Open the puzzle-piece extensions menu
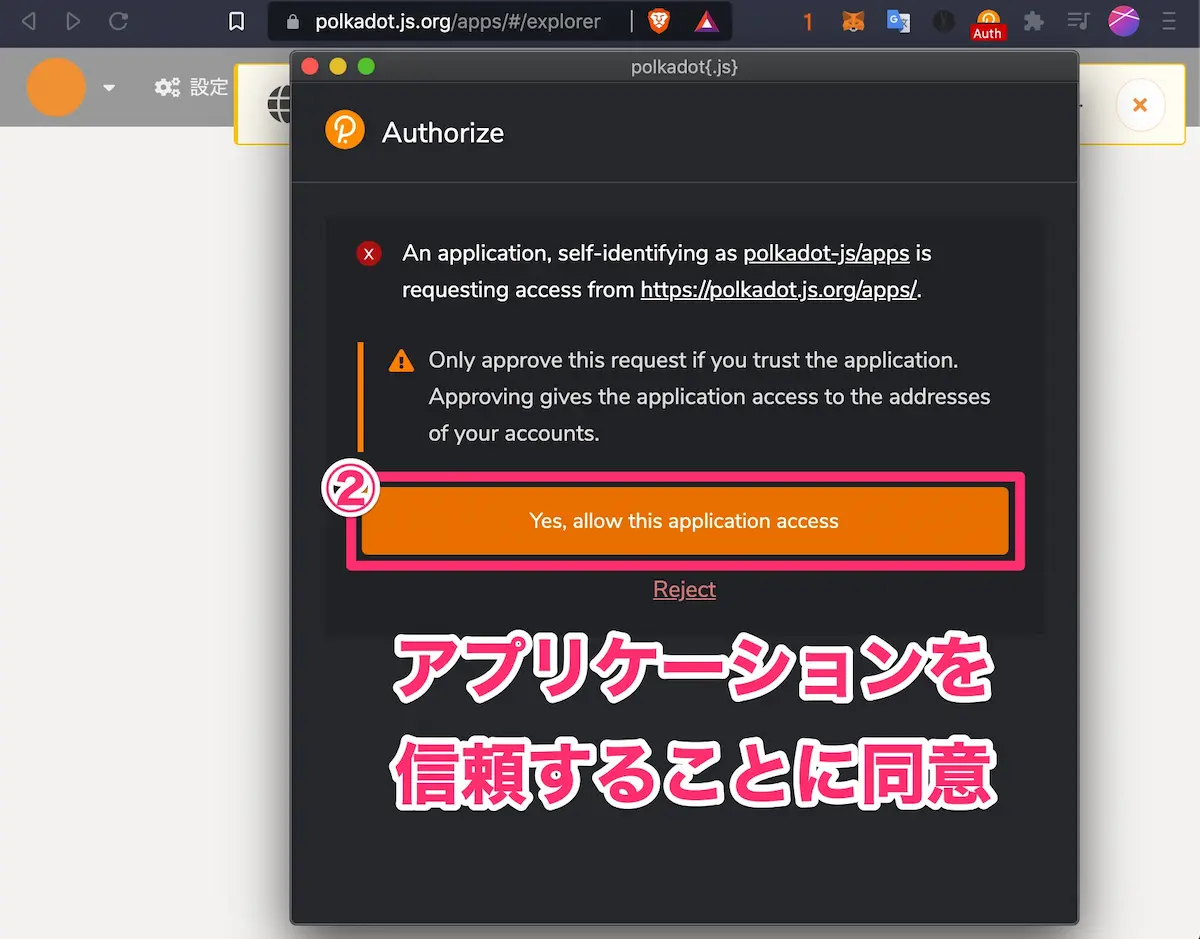This screenshot has width=1200, height=939. coord(1034,21)
